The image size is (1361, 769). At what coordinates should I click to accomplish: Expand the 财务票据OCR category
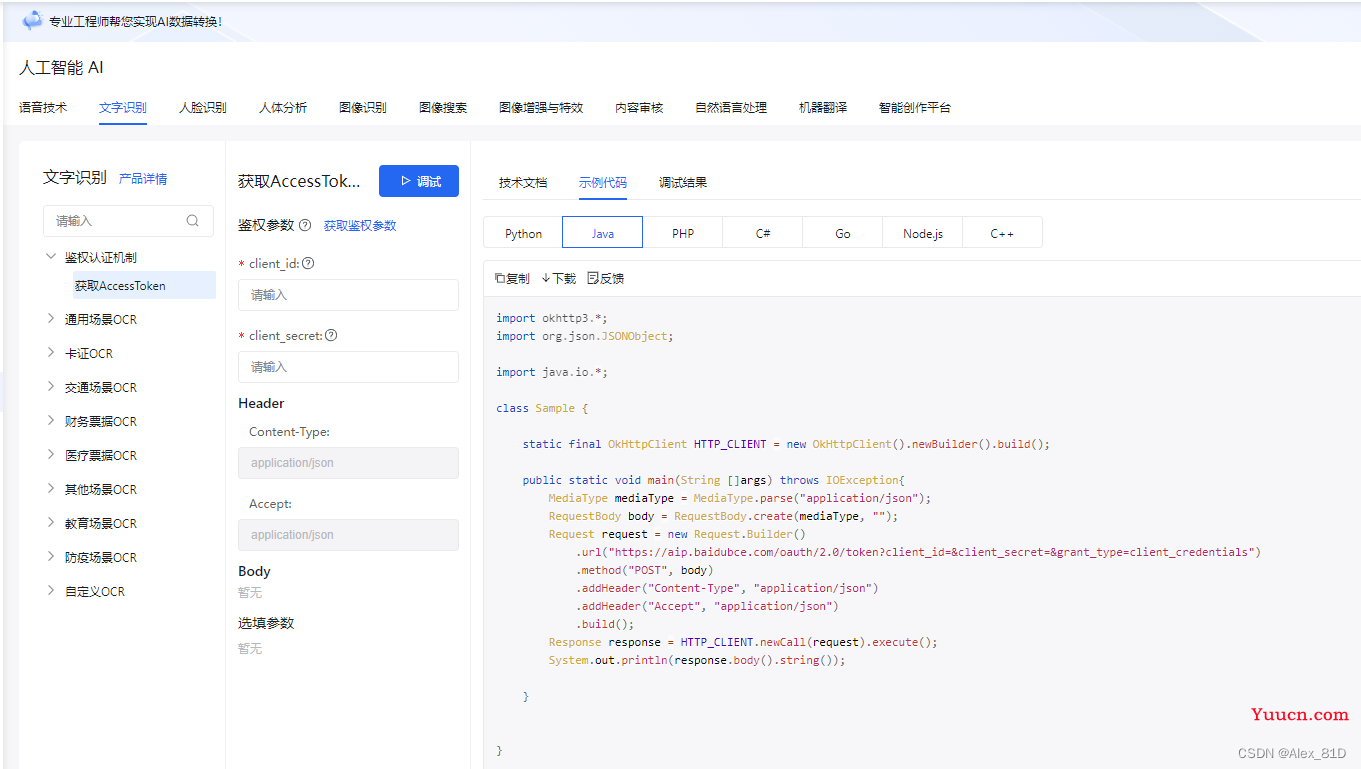pyautogui.click(x=51, y=421)
